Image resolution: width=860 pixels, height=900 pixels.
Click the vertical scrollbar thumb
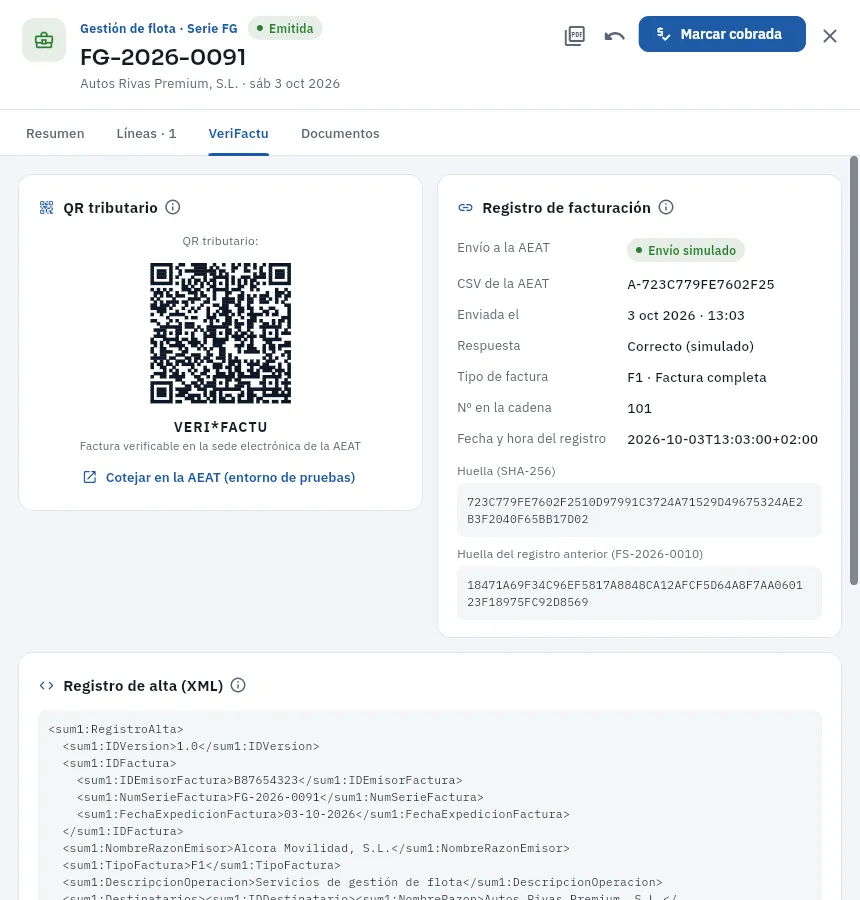click(x=854, y=370)
